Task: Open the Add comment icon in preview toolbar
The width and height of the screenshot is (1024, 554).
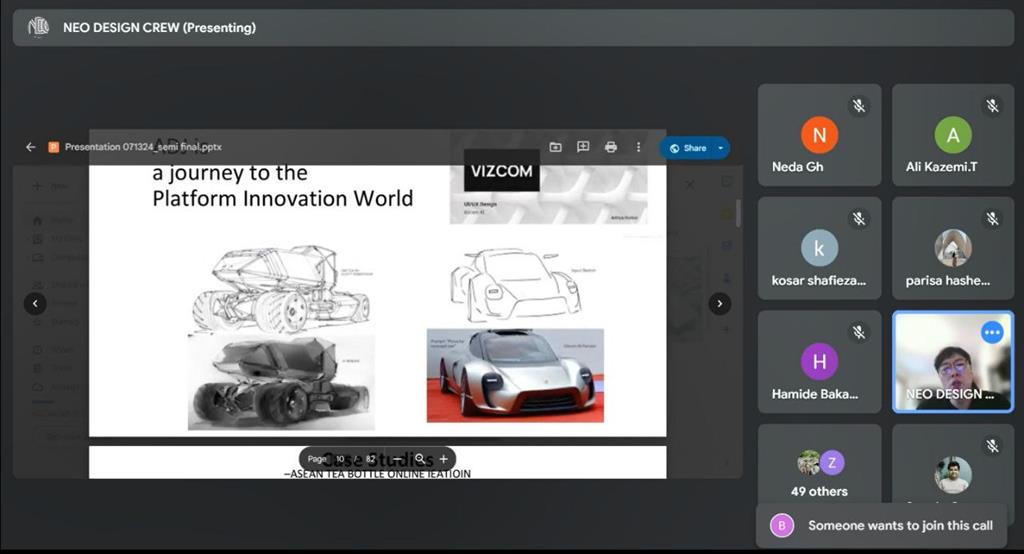Action: click(x=583, y=147)
